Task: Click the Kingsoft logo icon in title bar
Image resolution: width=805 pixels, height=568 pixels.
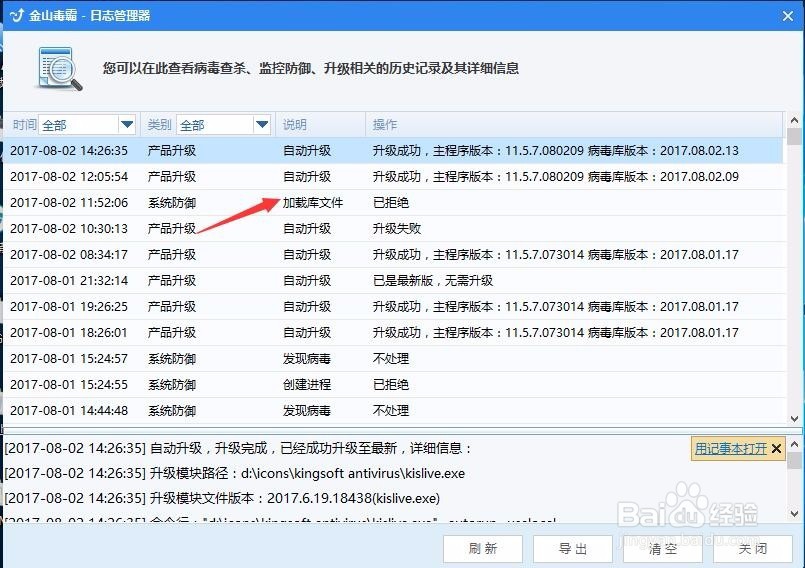Action: pos(16,15)
